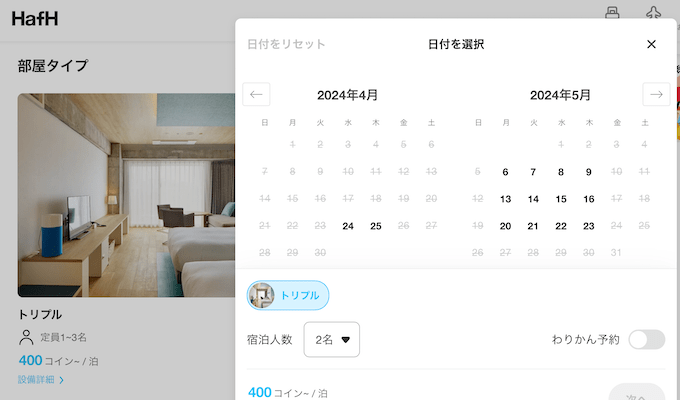Screen dimensions: 680x400
Task: Select April 24 in the calendar
Action: point(347,226)
